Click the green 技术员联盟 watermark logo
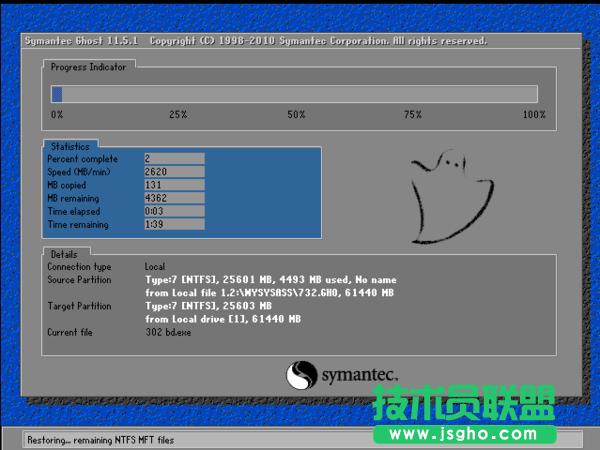 click(462, 404)
